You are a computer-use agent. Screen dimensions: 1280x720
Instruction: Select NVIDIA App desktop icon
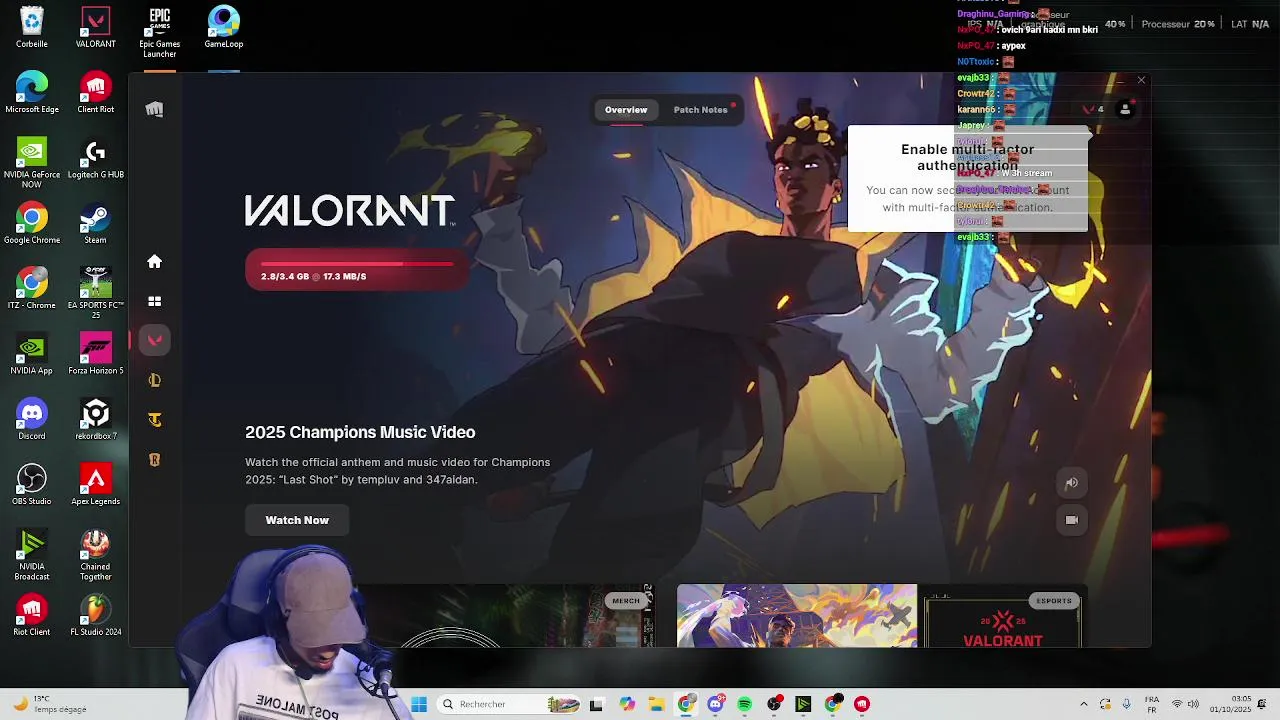(x=32, y=355)
